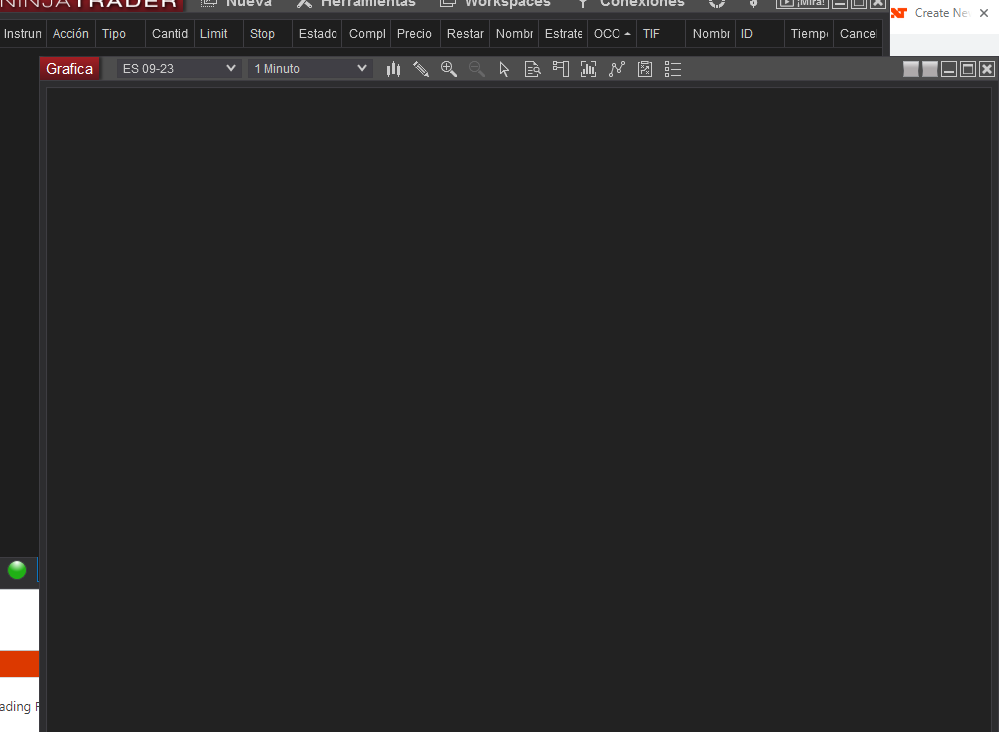Close the Grafica chart window
The width and height of the screenshot is (999, 732).
click(x=987, y=69)
